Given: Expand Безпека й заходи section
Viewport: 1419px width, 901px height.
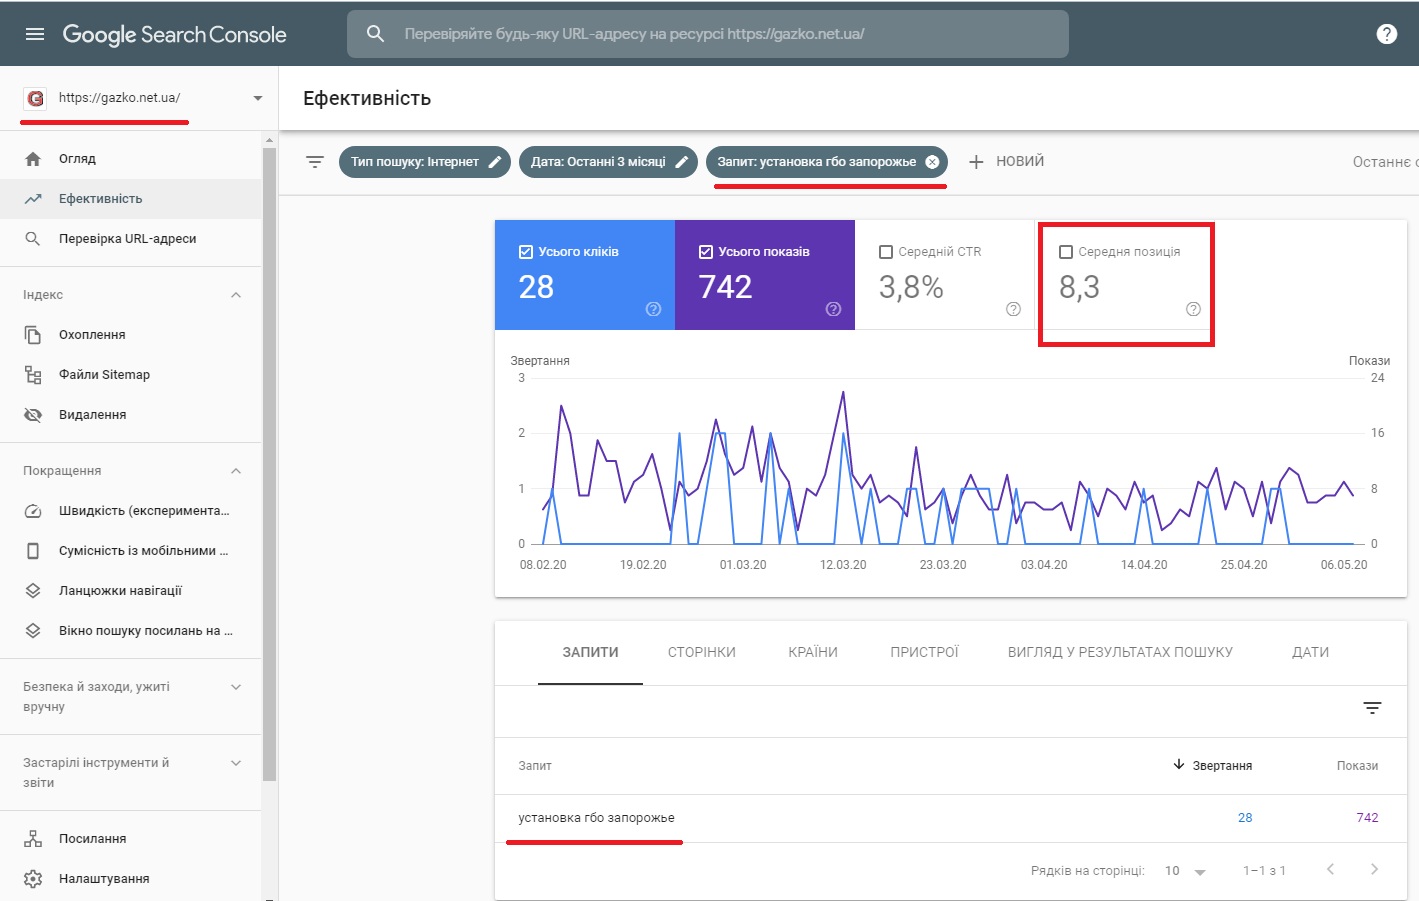Looking at the screenshot, I should click(236, 687).
